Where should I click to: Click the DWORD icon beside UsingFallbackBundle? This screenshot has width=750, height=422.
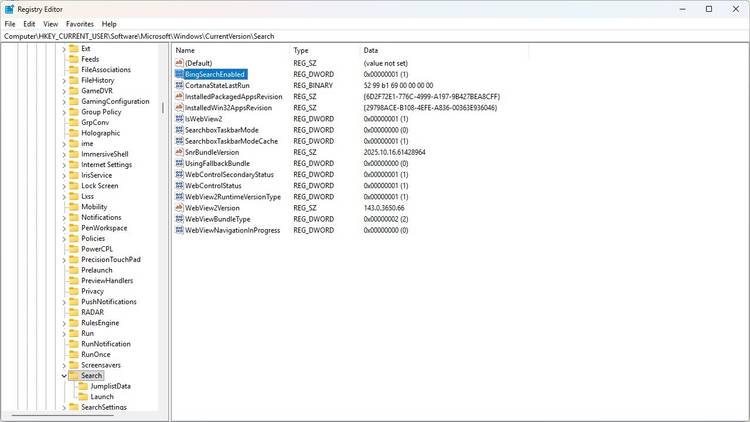pos(179,163)
